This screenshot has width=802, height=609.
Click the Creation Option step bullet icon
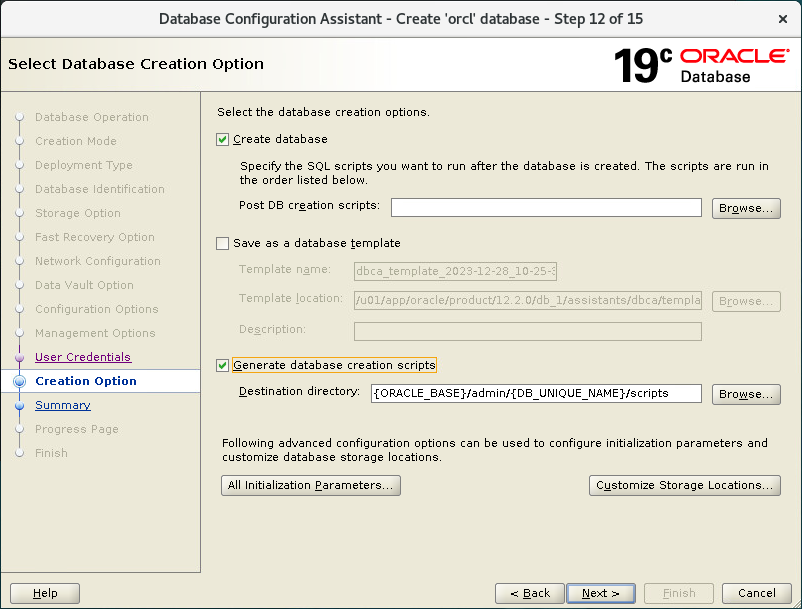click(19, 381)
